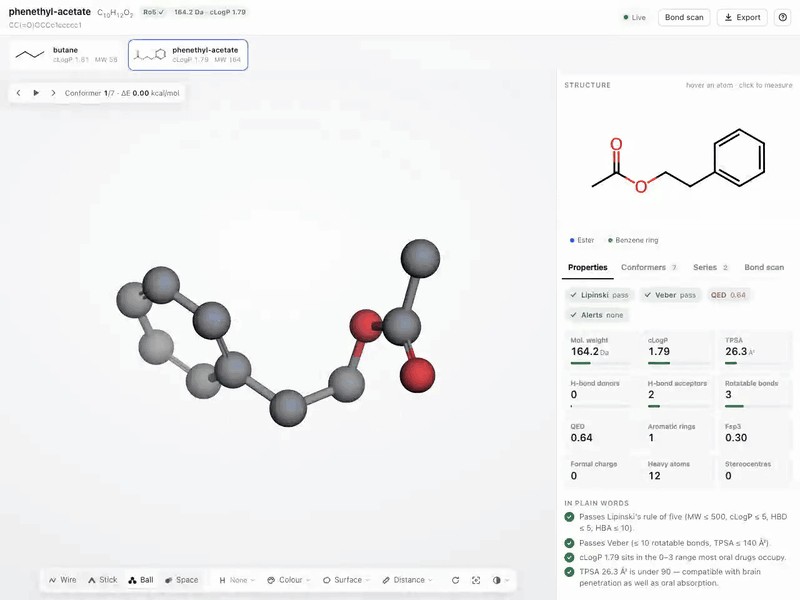Play conformer animation
Viewport: 800px width, 600px height.
tap(36, 93)
